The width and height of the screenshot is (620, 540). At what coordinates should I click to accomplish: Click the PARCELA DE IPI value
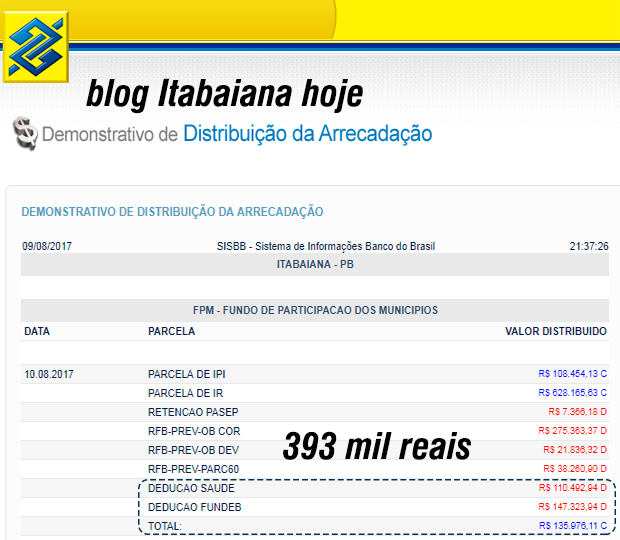point(573,374)
